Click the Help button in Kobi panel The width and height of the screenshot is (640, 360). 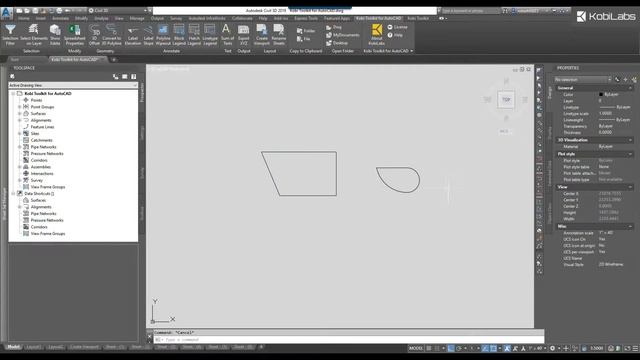coord(395,35)
